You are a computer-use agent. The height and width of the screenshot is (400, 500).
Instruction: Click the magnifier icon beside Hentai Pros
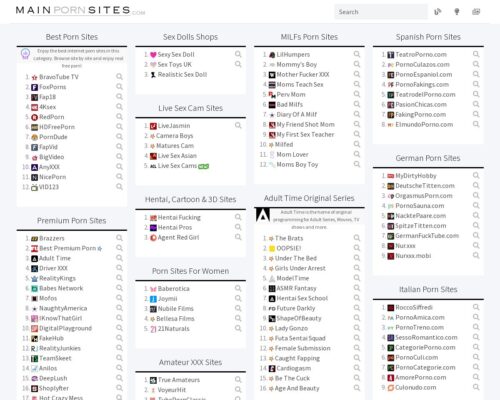click(238, 227)
